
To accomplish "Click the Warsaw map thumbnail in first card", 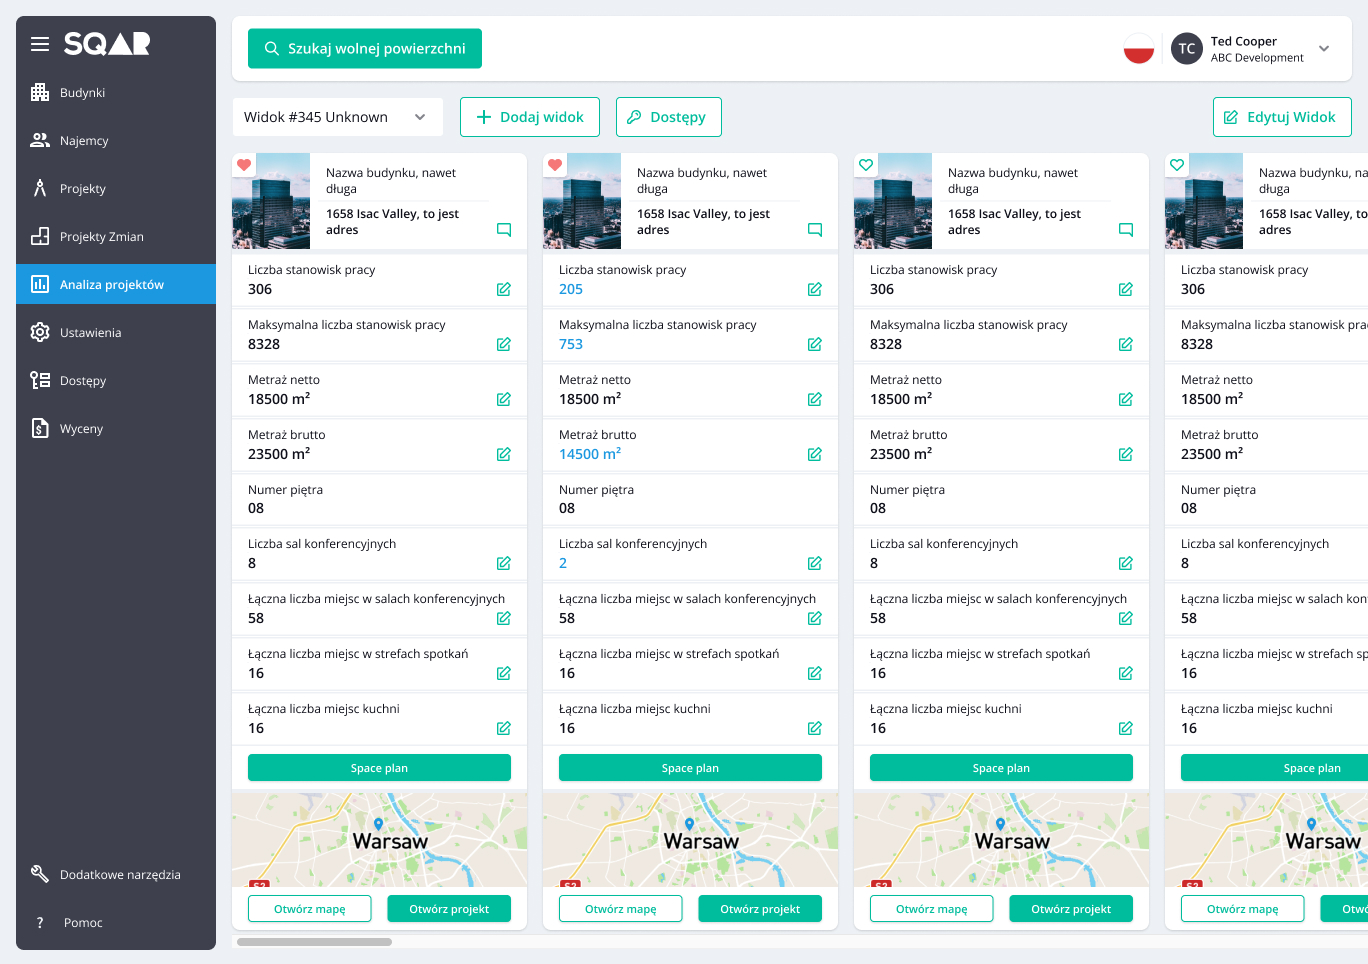I will 379,839.
